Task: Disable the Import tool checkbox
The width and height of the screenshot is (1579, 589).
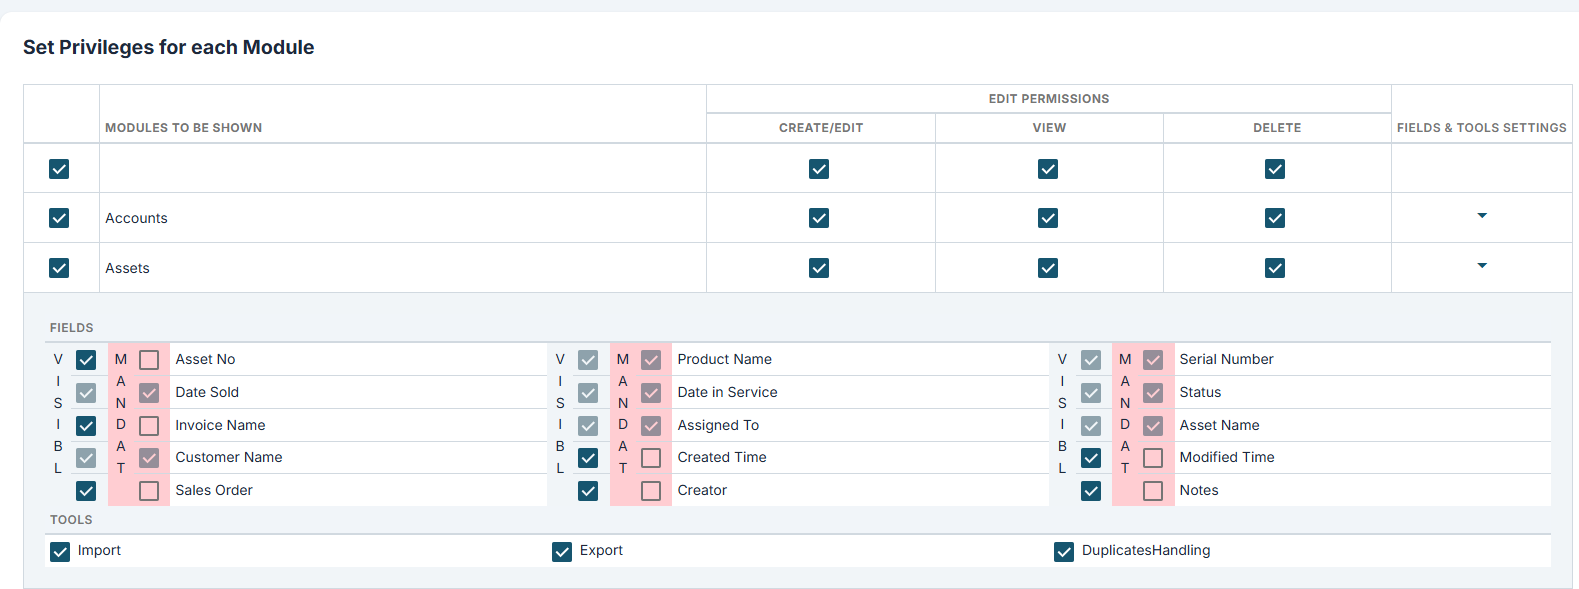Action: click(x=60, y=552)
